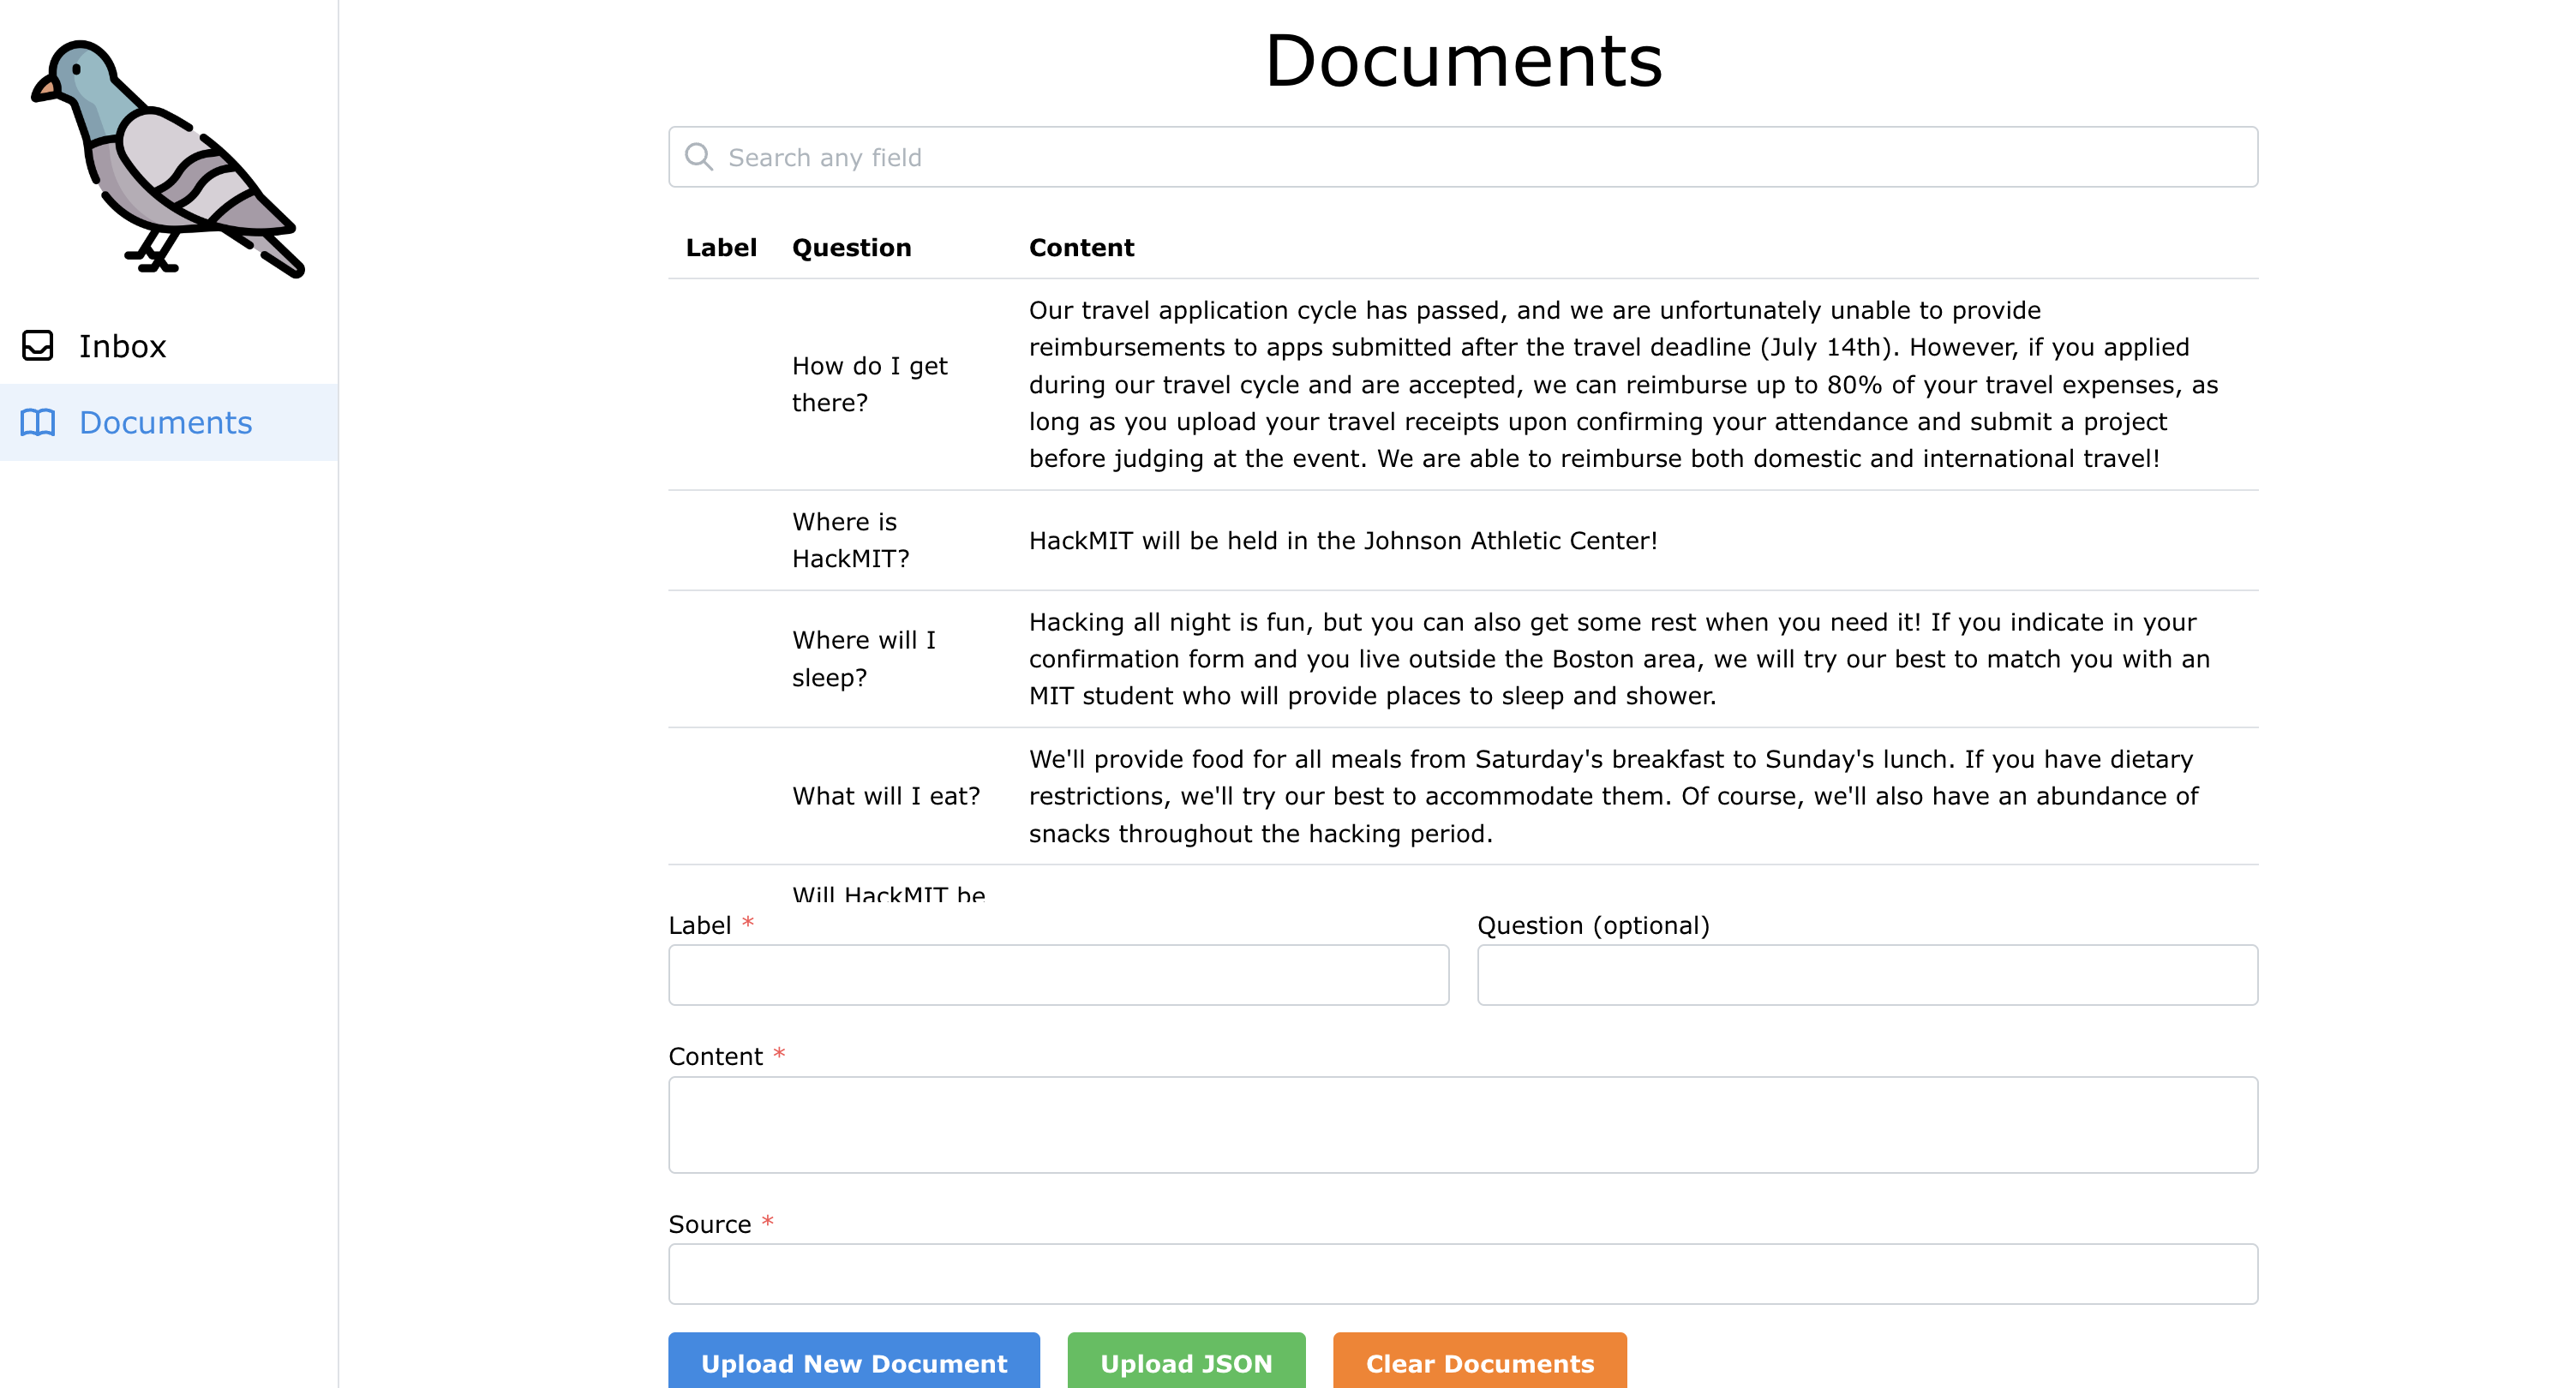Select the Inbox envelope icon
This screenshot has width=2576, height=1388.
[38, 346]
